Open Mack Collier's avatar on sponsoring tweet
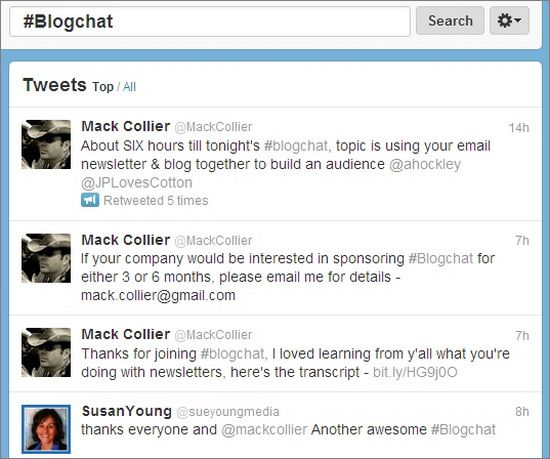 tap(46, 258)
